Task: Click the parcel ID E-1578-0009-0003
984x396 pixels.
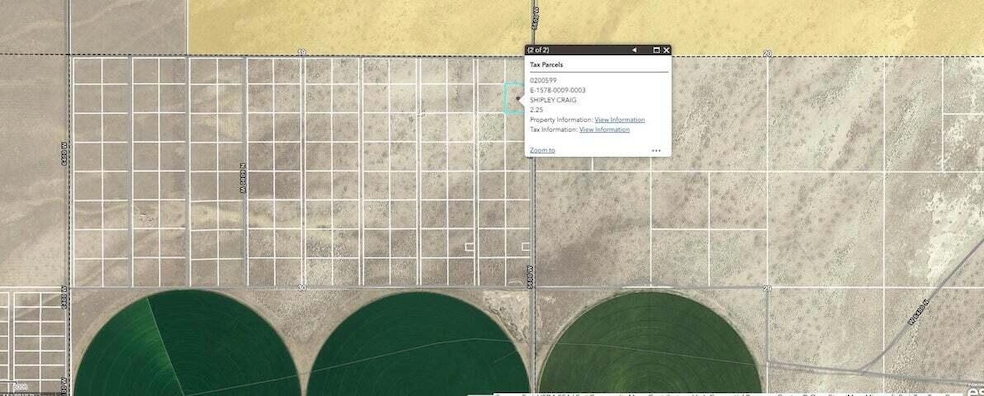Action: pyautogui.click(x=558, y=90)
